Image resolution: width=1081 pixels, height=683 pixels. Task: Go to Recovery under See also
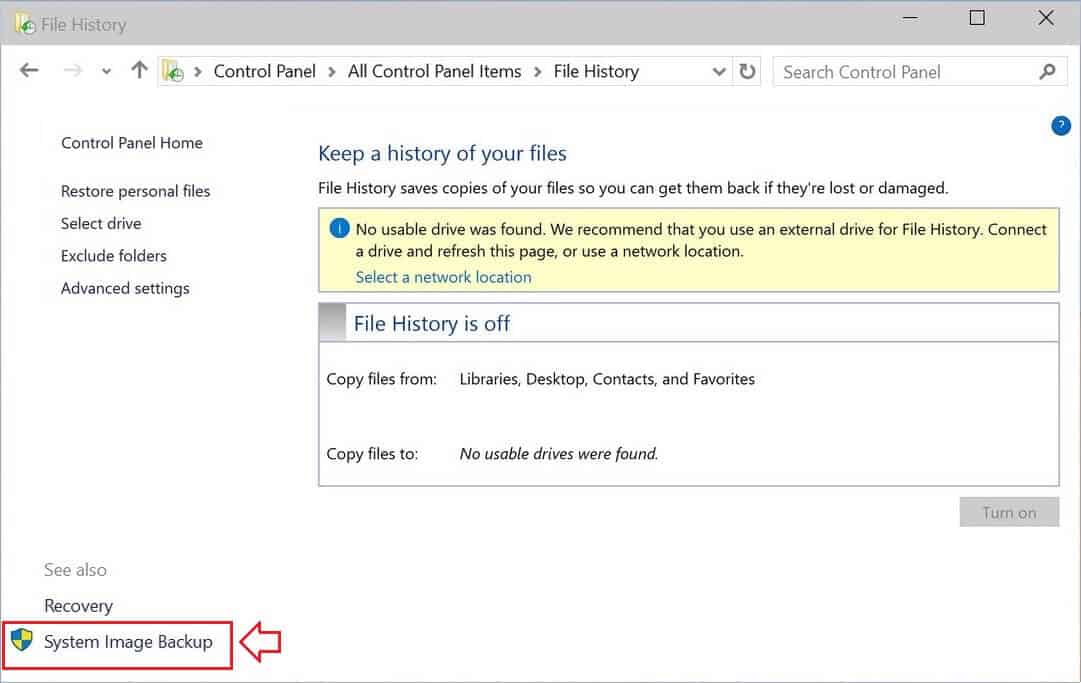78,605
